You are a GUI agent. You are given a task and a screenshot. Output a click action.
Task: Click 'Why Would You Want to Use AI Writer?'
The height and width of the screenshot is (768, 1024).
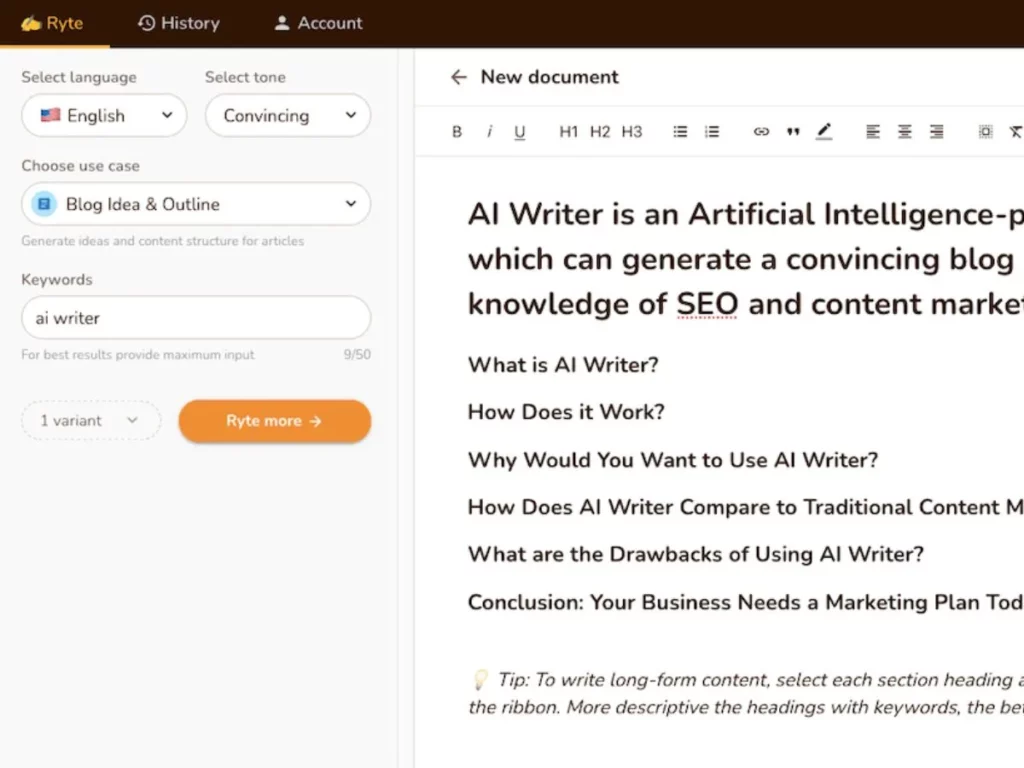673,460
